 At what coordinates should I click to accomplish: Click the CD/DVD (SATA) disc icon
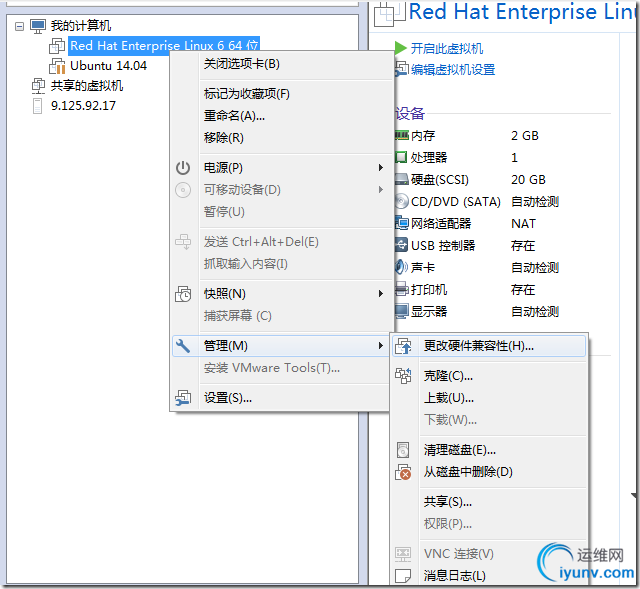point(402,201)
